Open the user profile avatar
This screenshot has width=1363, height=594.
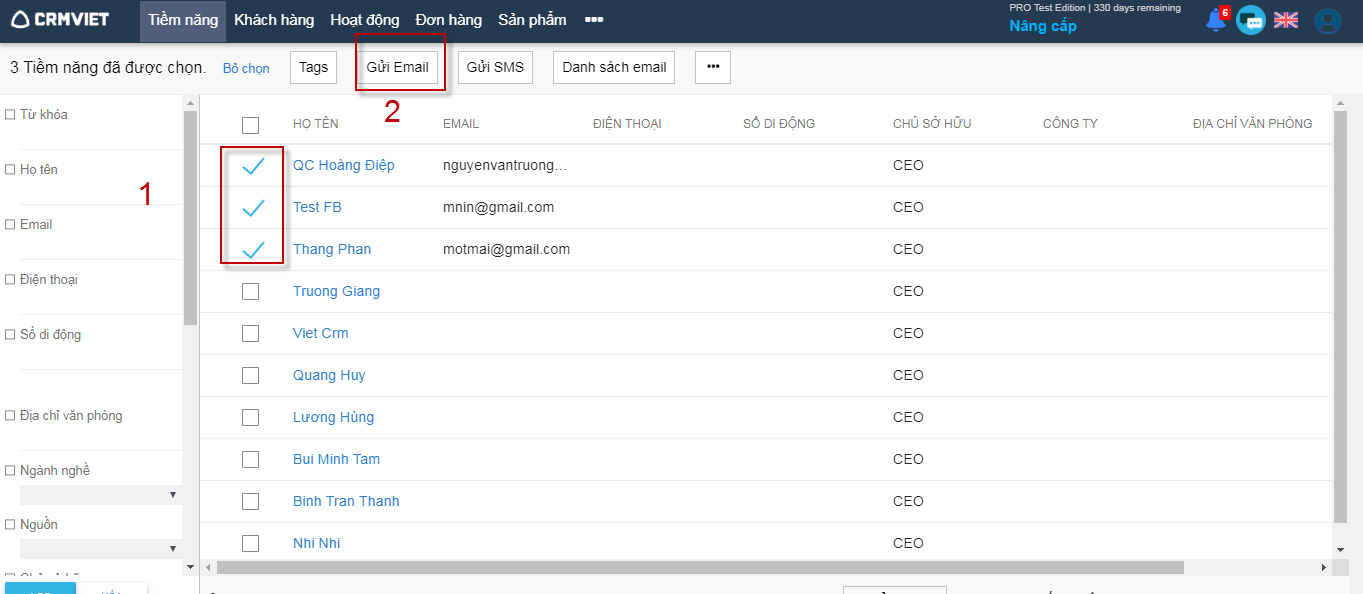(x=1327, y=21)
